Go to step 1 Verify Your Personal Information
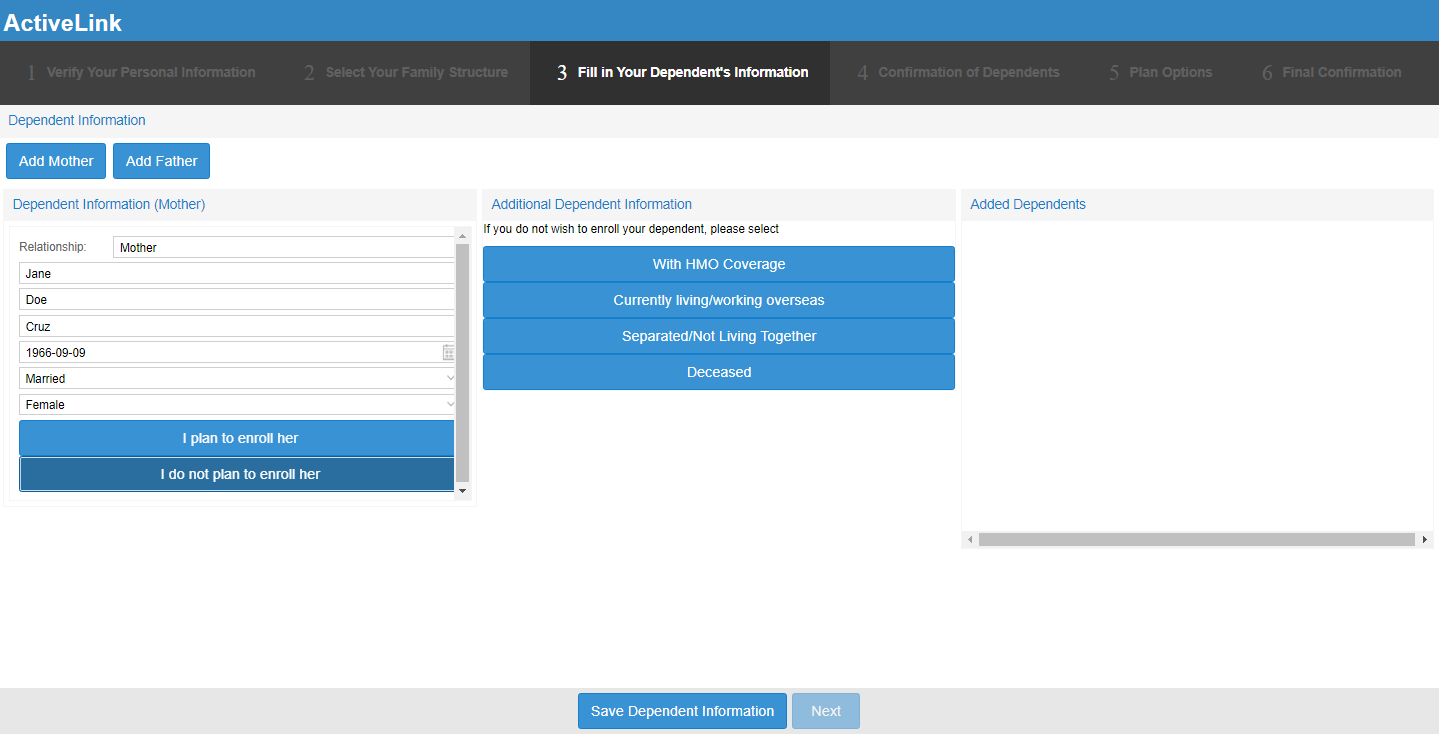This screenshot has width=1439, height=734. point(140,73)
